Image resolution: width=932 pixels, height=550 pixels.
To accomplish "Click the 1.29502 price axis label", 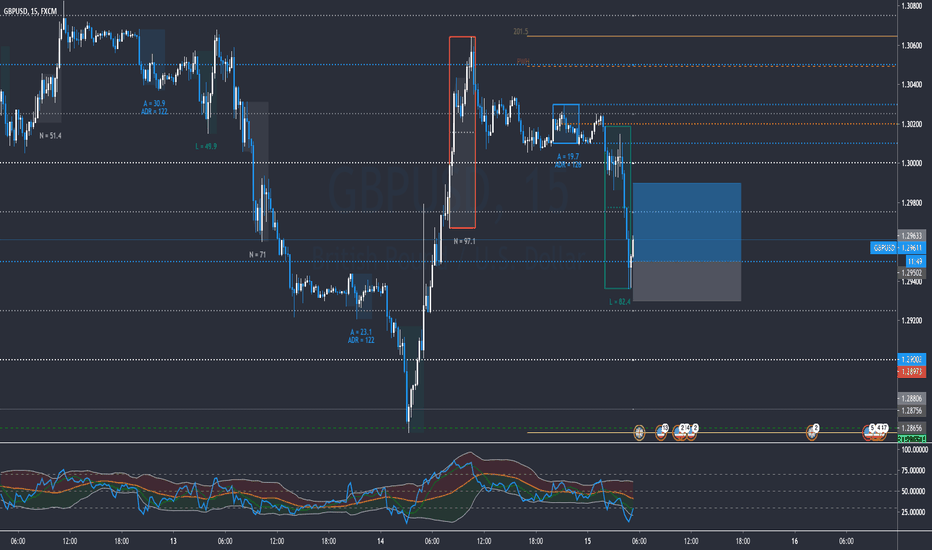I will (912, 272).
